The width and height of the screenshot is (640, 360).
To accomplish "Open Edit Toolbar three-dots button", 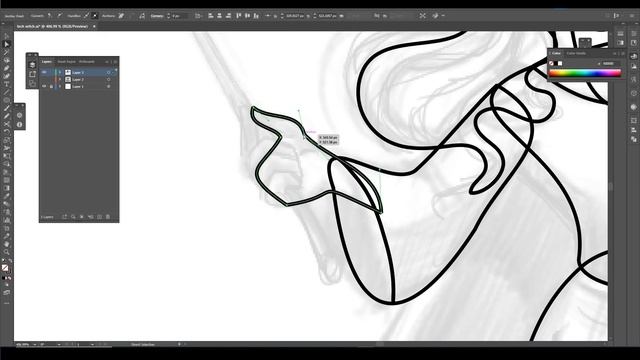I will 6,303.
